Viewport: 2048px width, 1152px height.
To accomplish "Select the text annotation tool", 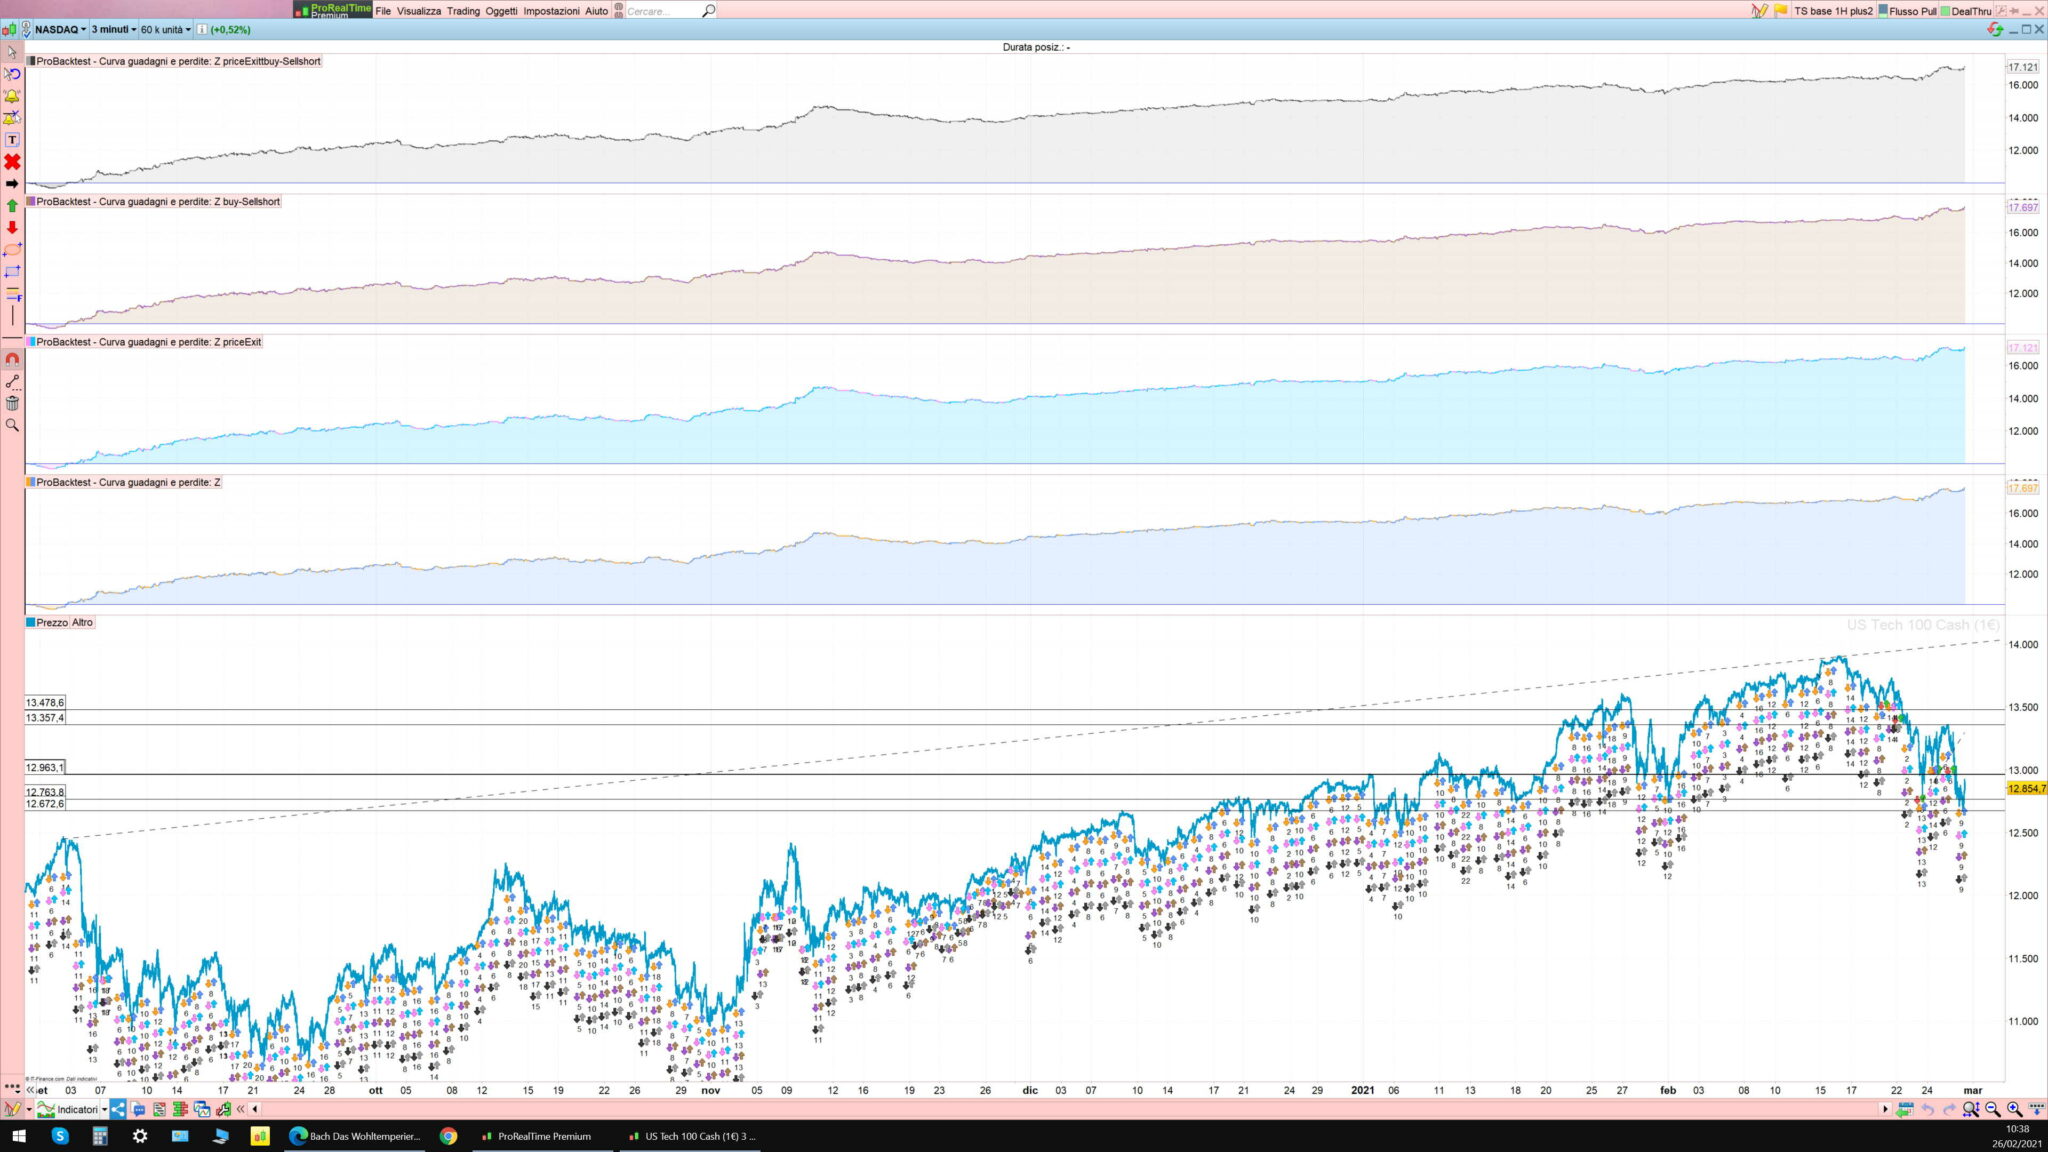I will tap(12, 140).
